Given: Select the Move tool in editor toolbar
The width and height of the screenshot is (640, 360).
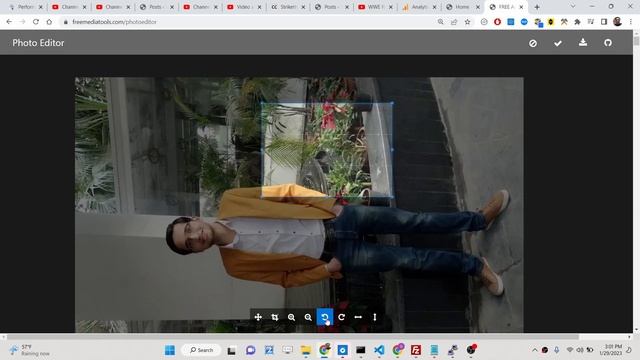Looking at the screenshot, I should coord(258,317).
